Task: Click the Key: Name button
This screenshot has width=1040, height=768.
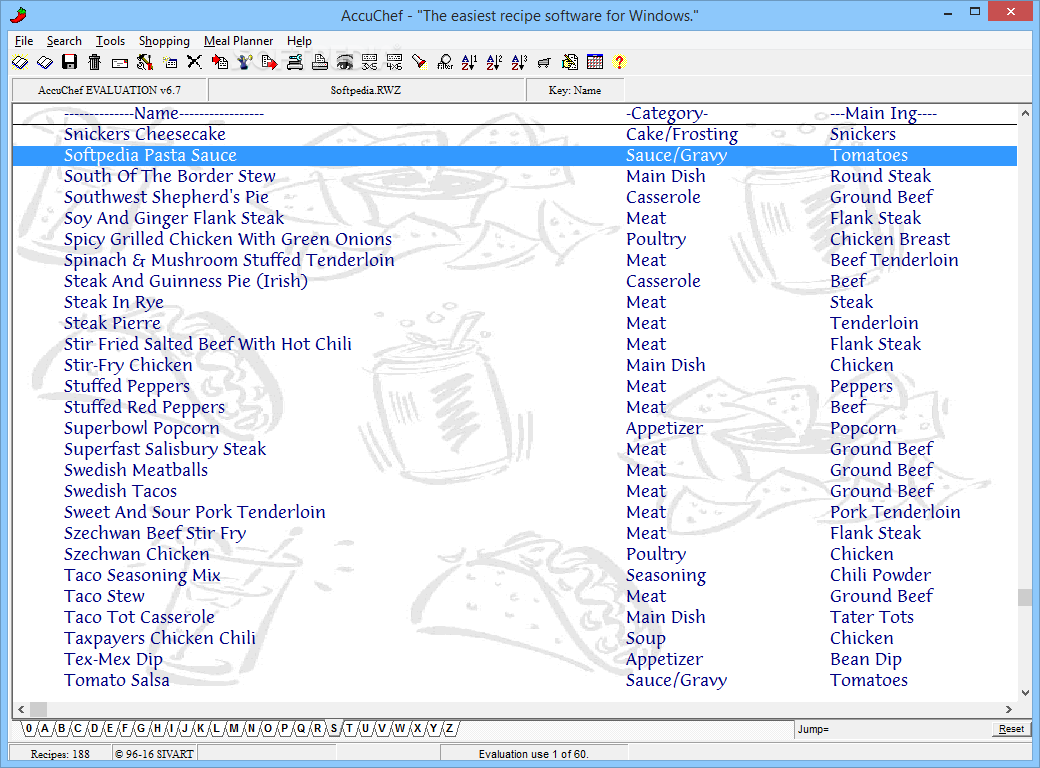Action: (x=575, y=90)
